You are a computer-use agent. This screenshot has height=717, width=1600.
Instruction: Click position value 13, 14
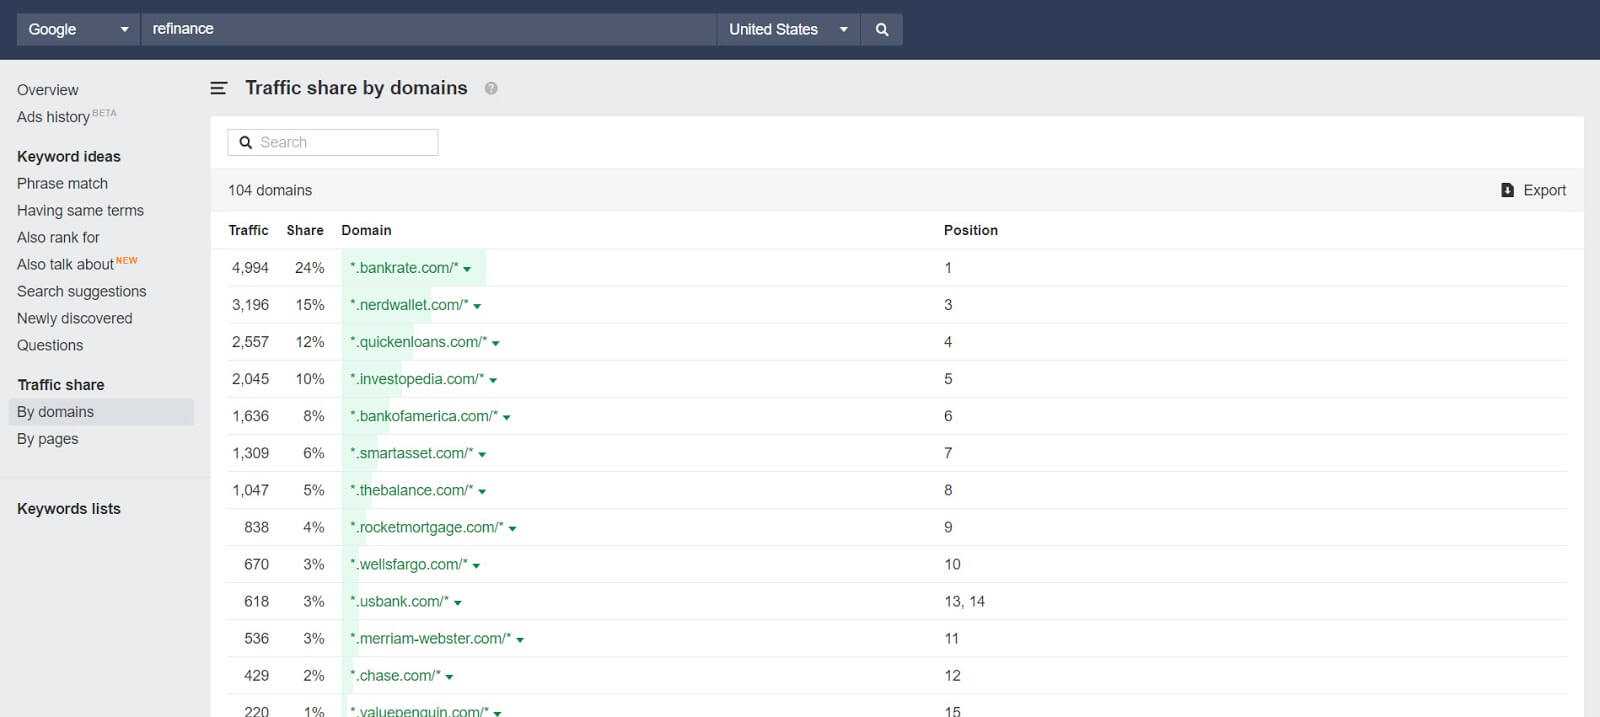(964, 601)
